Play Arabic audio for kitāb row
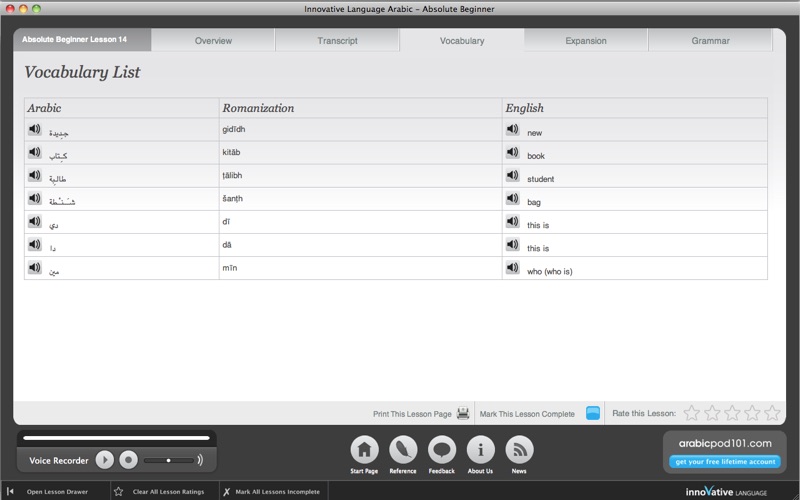 [35, 152]
